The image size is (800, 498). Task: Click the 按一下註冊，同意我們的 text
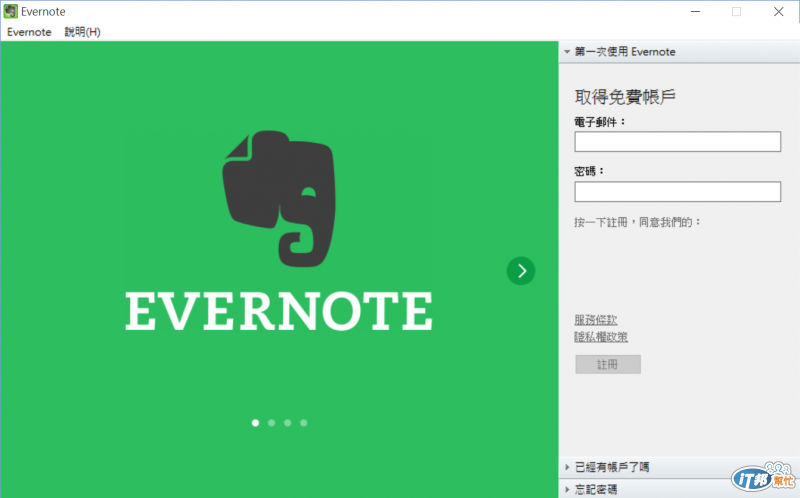(638, 222)
